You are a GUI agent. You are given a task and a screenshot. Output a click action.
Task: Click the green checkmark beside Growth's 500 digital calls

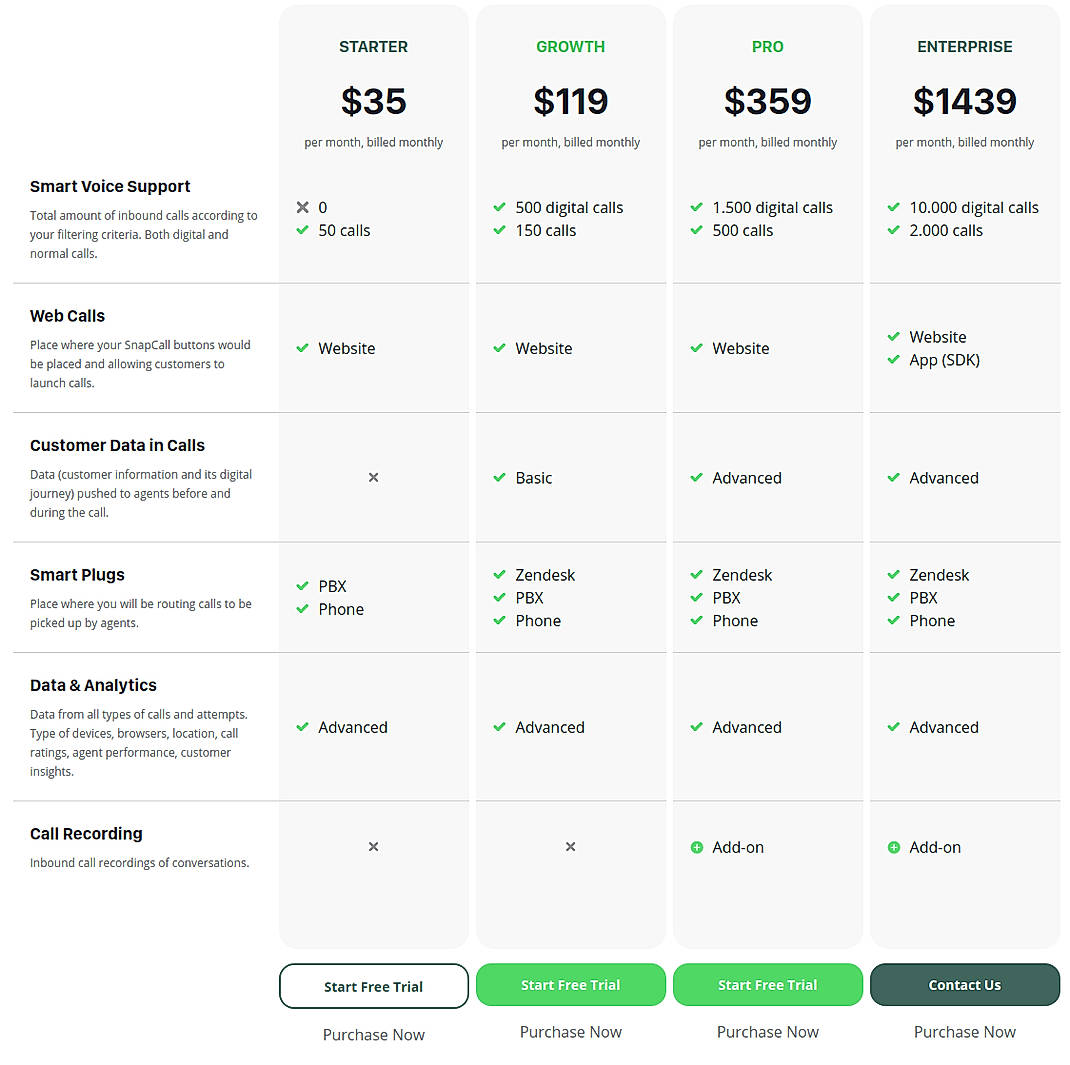[499, 208]
